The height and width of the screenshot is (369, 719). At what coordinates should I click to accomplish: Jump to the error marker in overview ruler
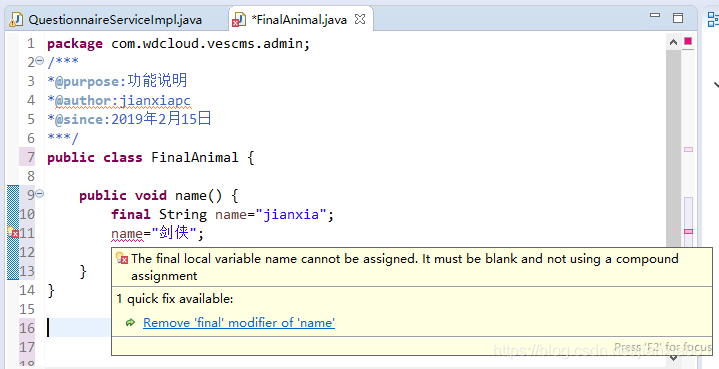[688, 231]
